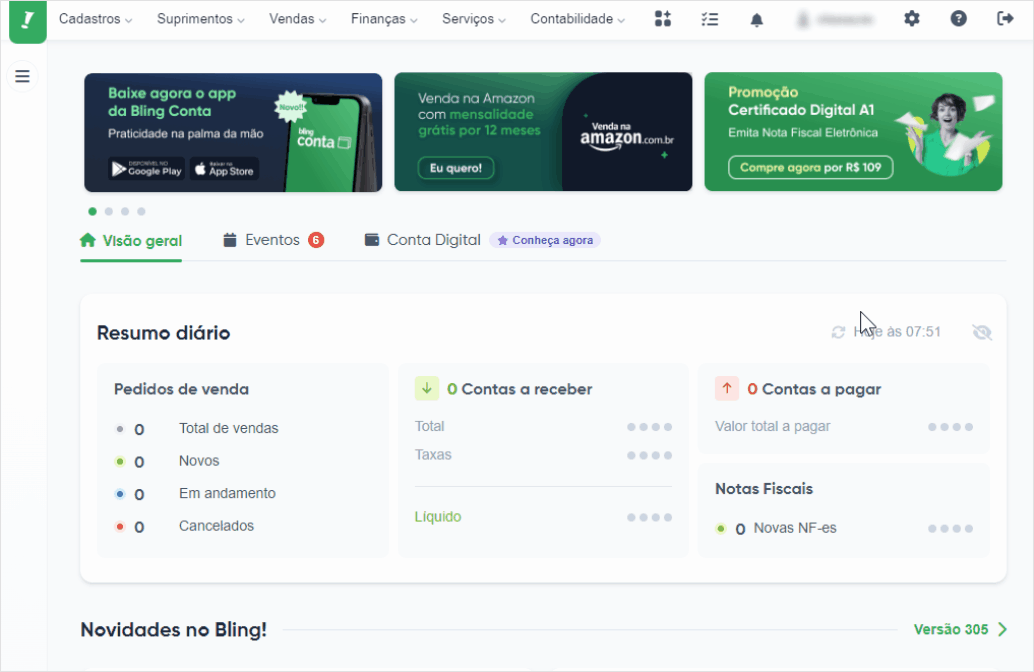Click the Google Play badge
Screen dimensions: 1034x672
[x=146, y=169]
